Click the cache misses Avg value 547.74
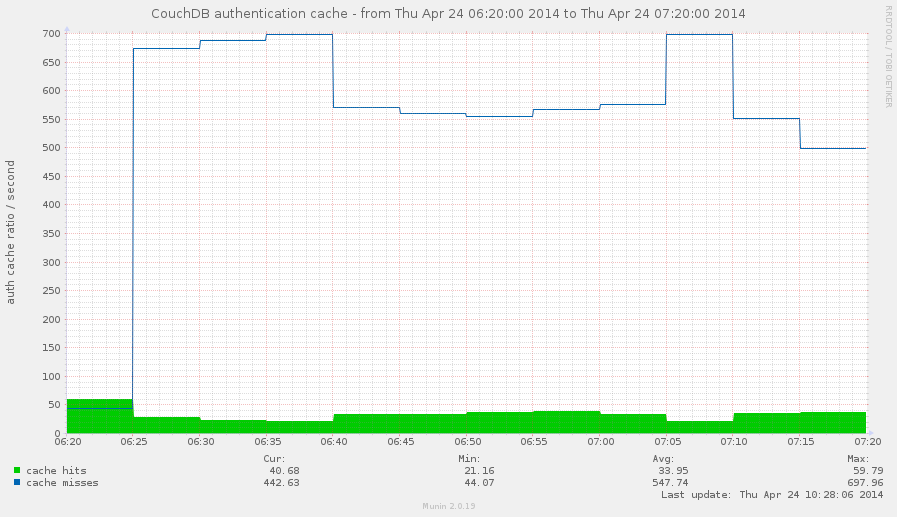Viewport: 897px width, 517px height. (x=670, y=483)
